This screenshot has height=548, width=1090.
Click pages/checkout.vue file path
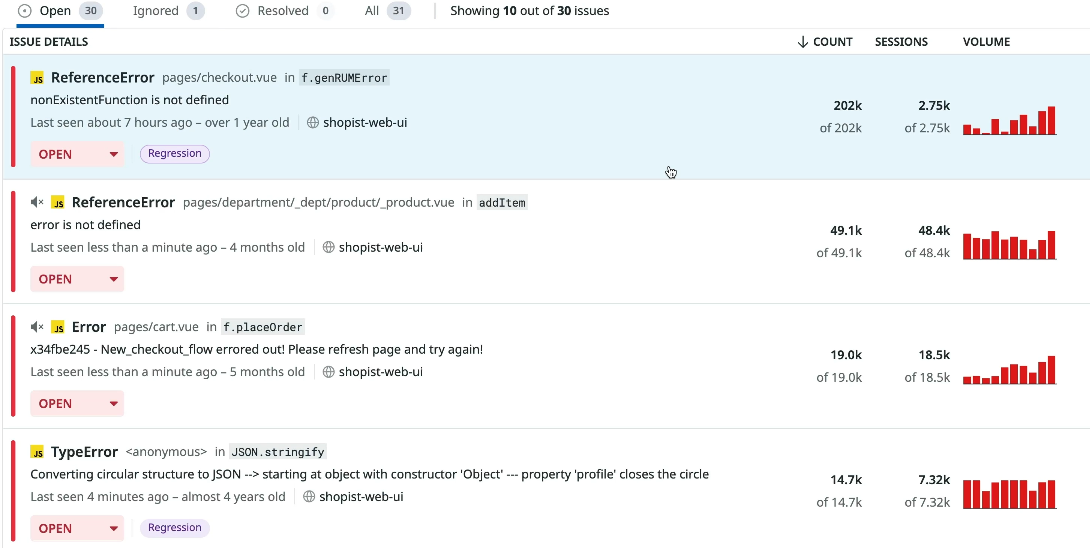click(x=219, y=78)
